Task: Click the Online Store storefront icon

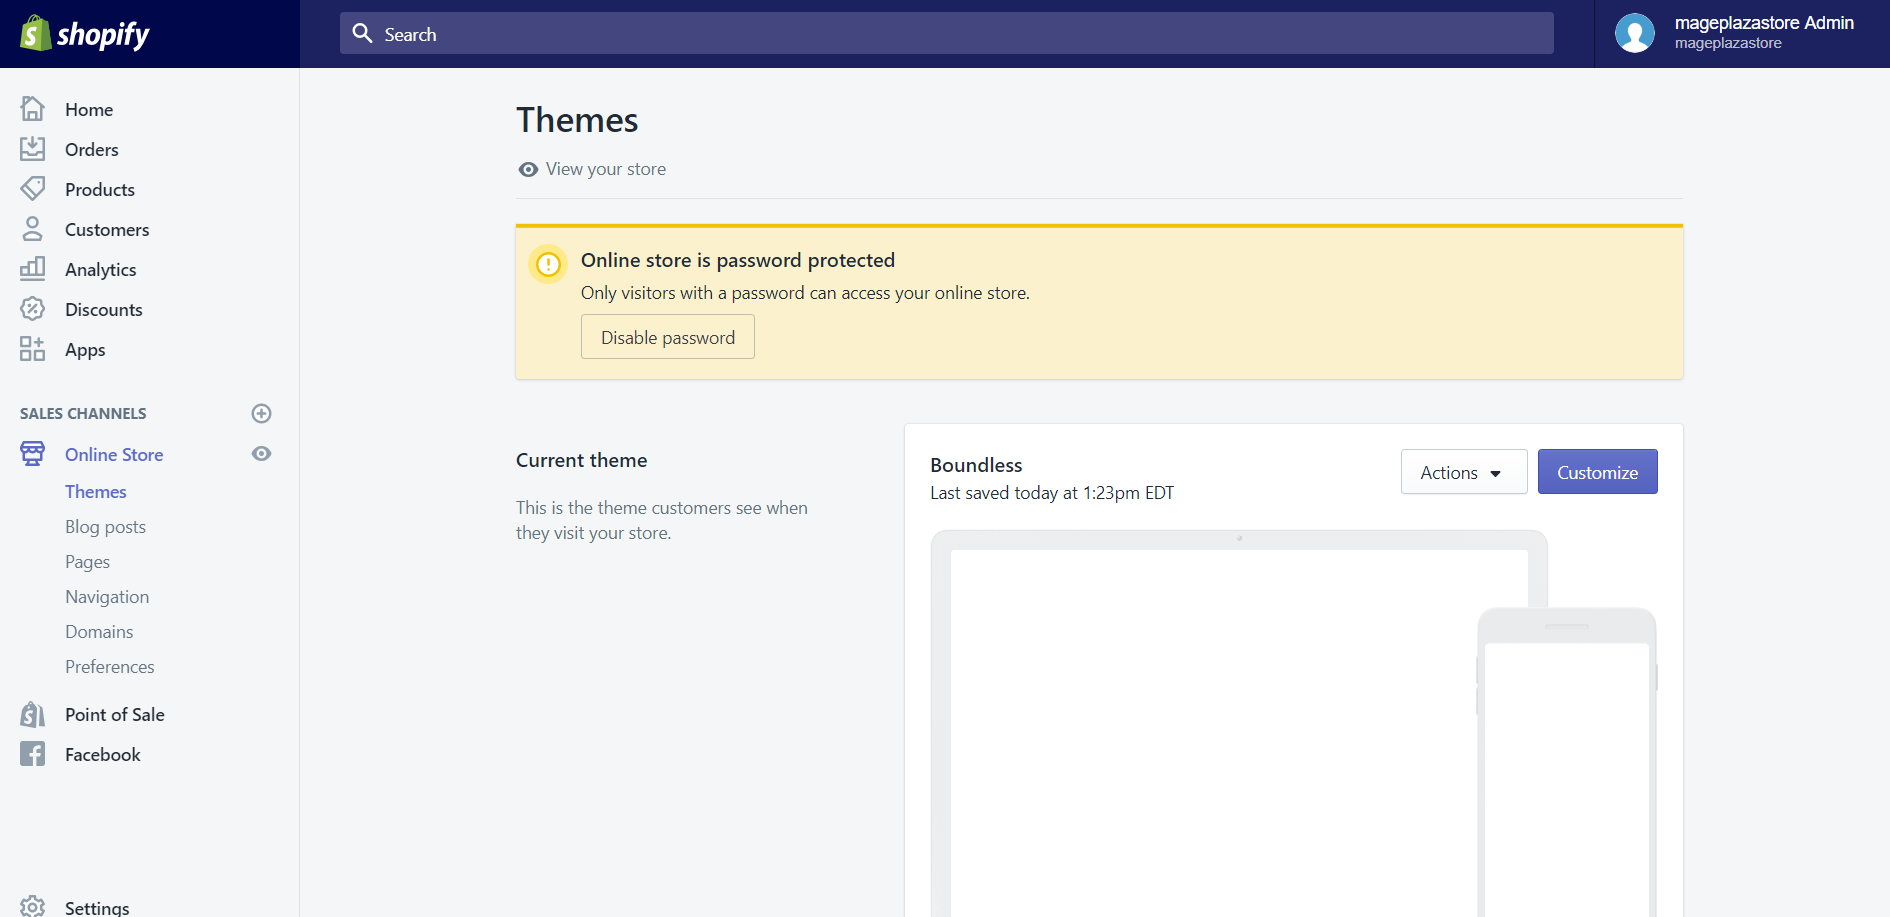Action: (x=32, y=453)
